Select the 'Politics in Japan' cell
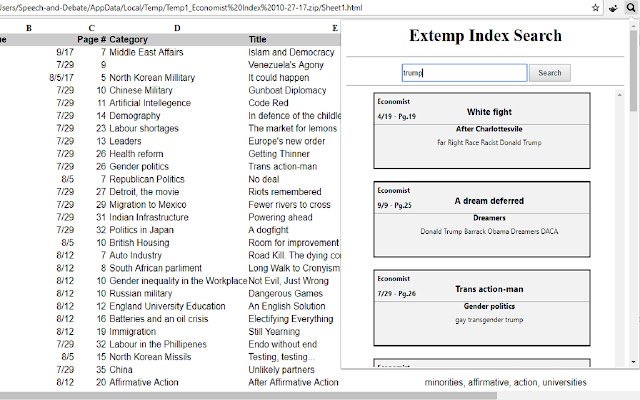 (141, 230)
